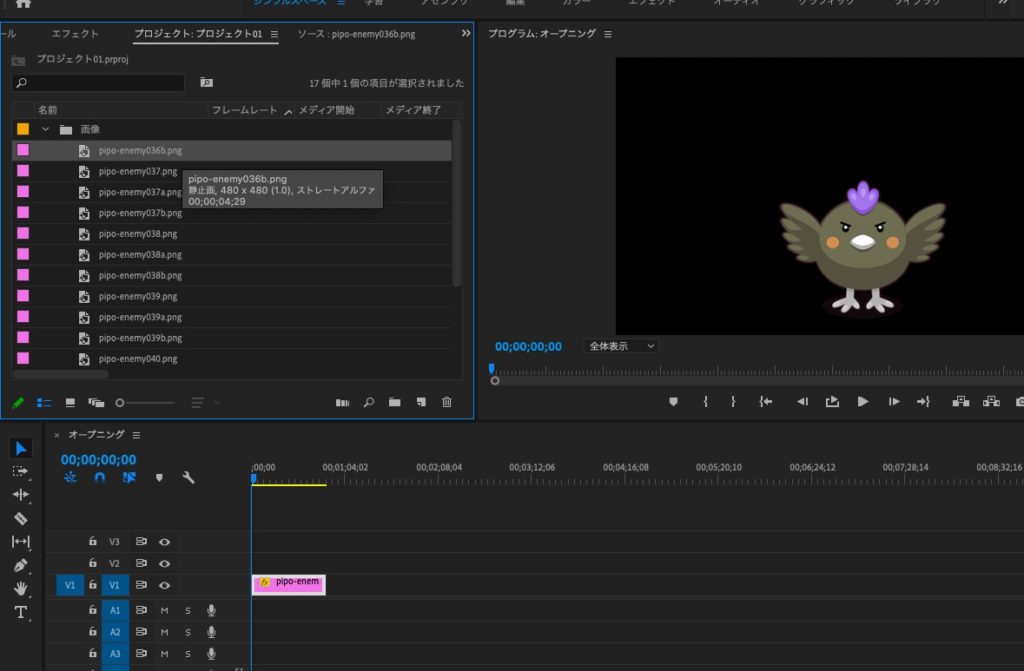Mute audio track A1
Viewport: 1024px width, 671px height.
pos(164,609)
